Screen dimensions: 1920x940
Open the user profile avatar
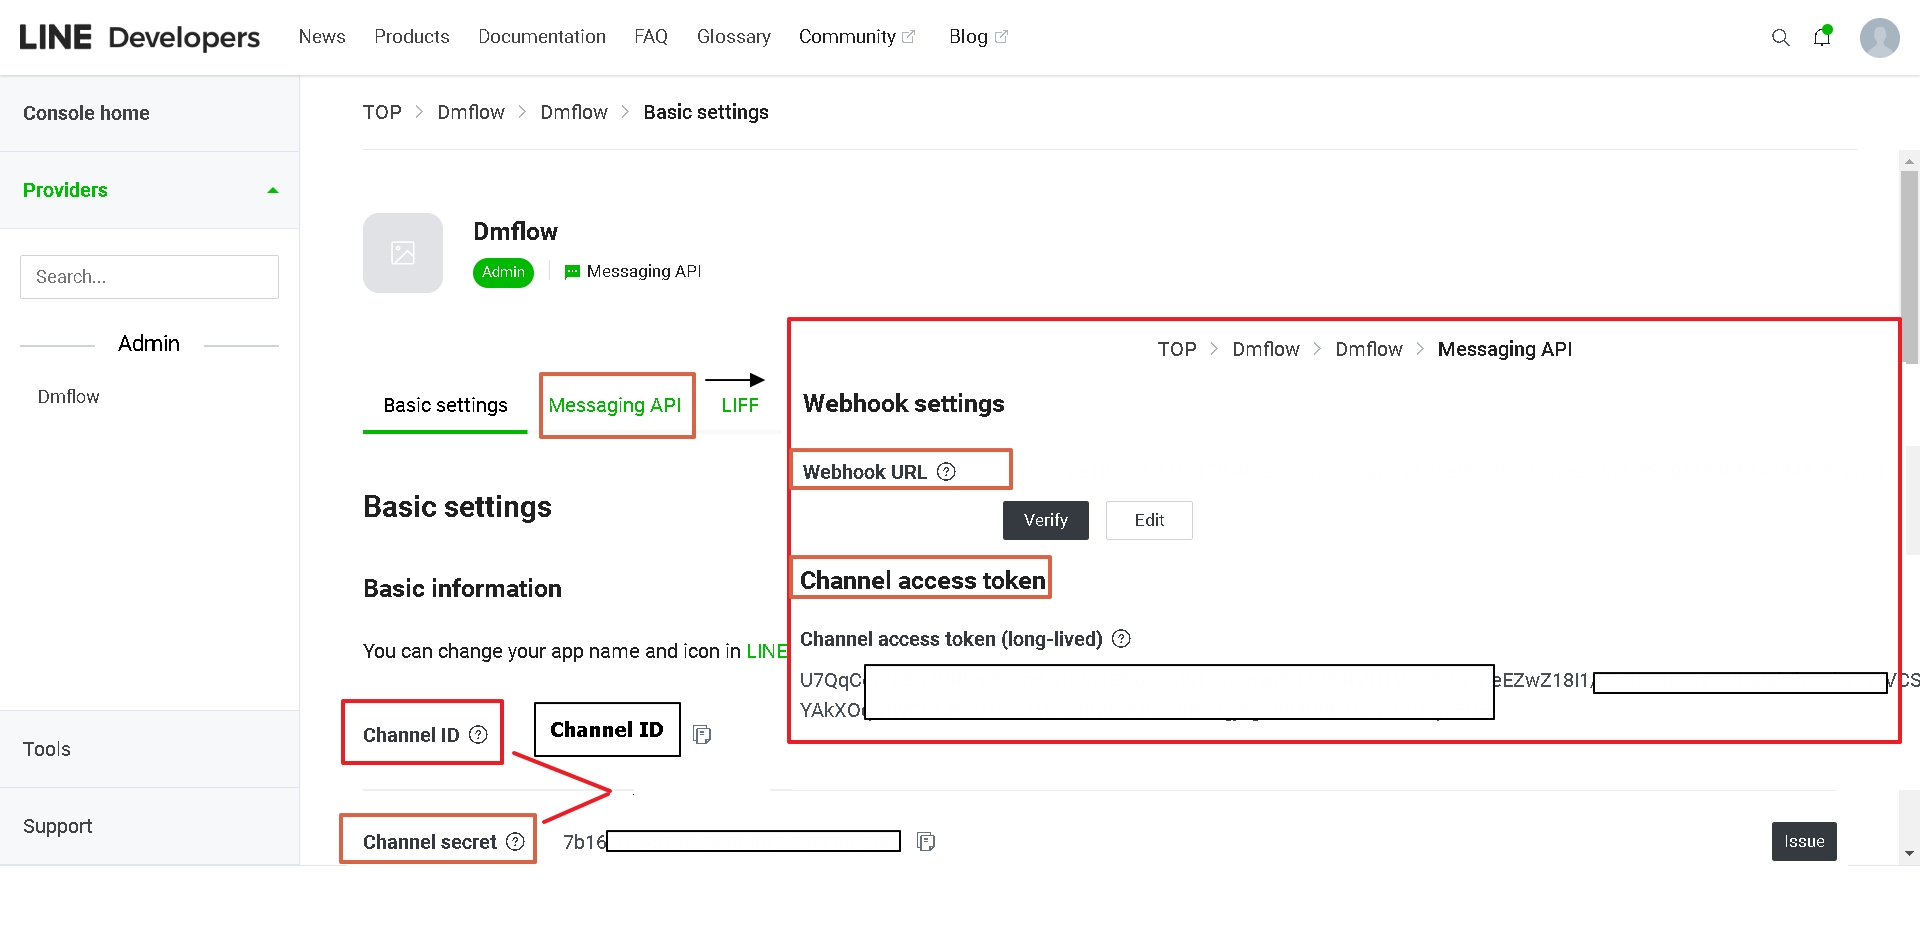point(1879,38)
